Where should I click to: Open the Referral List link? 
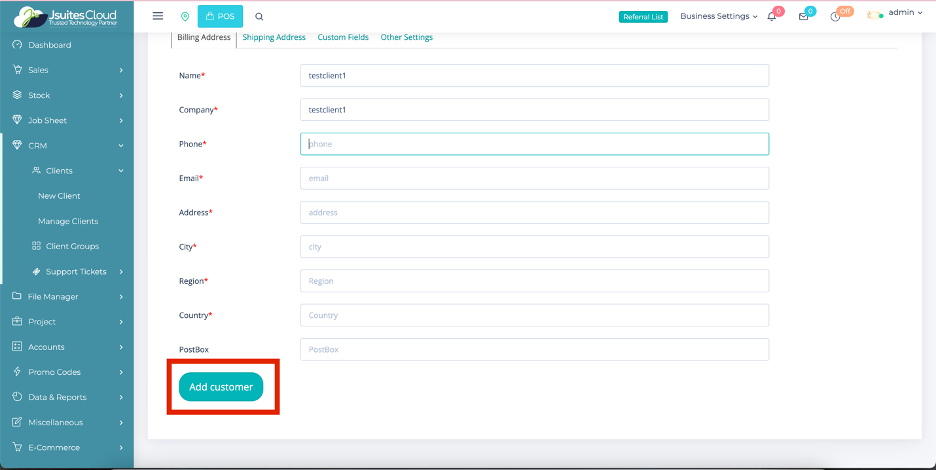(x=643, y=17)
